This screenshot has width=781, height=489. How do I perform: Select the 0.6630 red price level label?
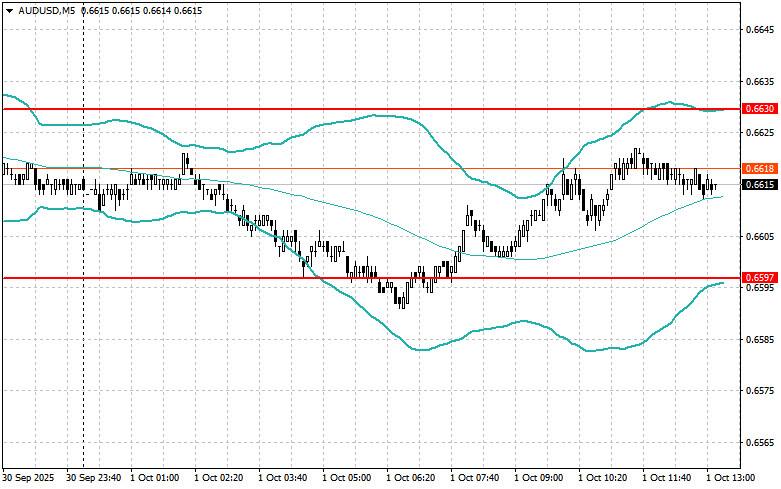pyautogui.click(x=760, y=109)
